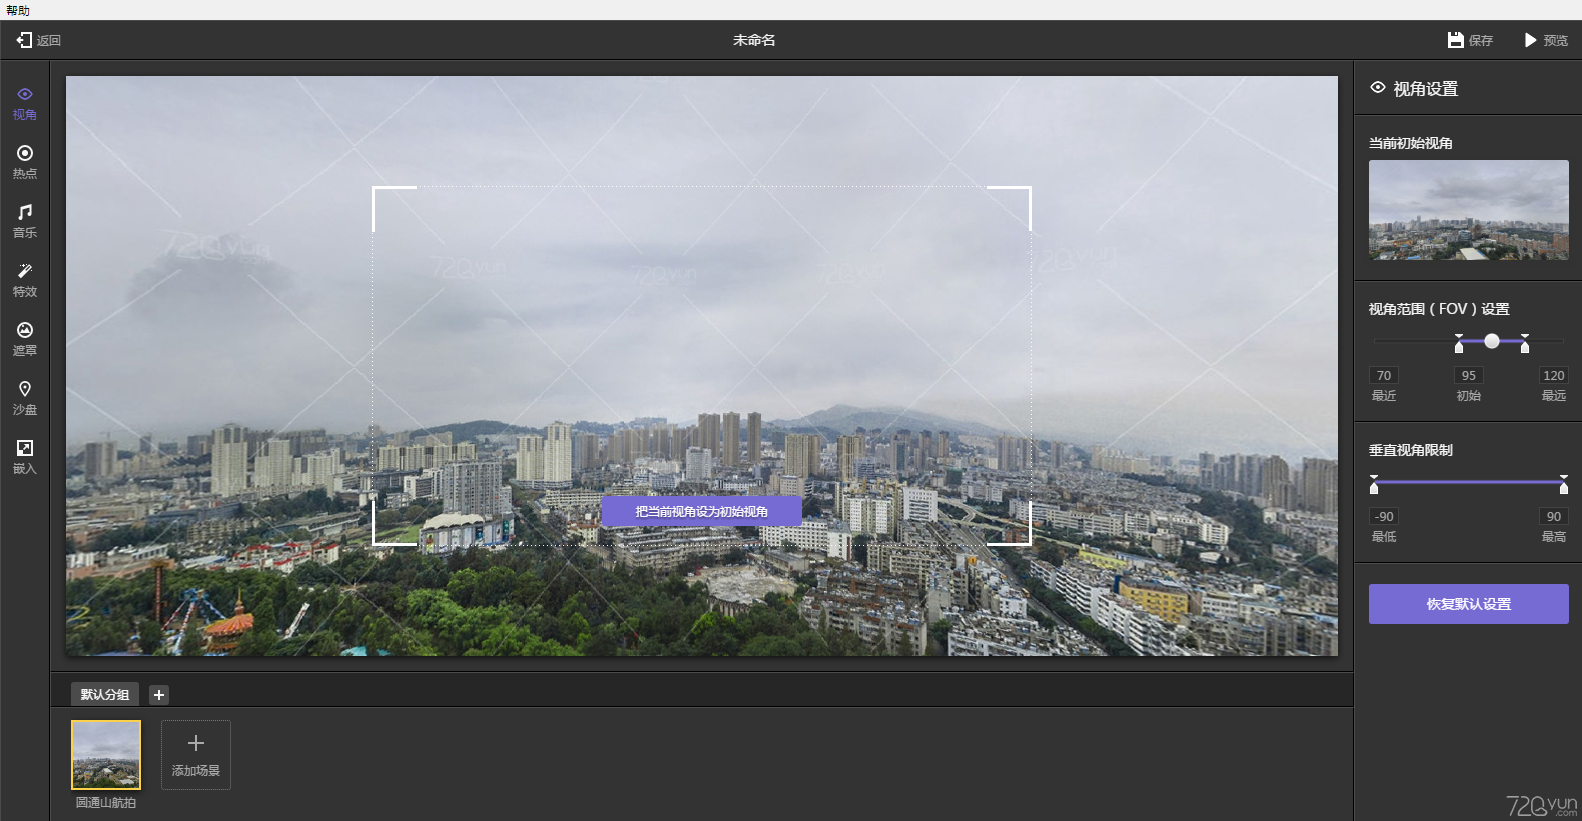Open the 沙盘 sand table tool
Viewport: 1582px width, 821px height.
(x=25, y=399)
